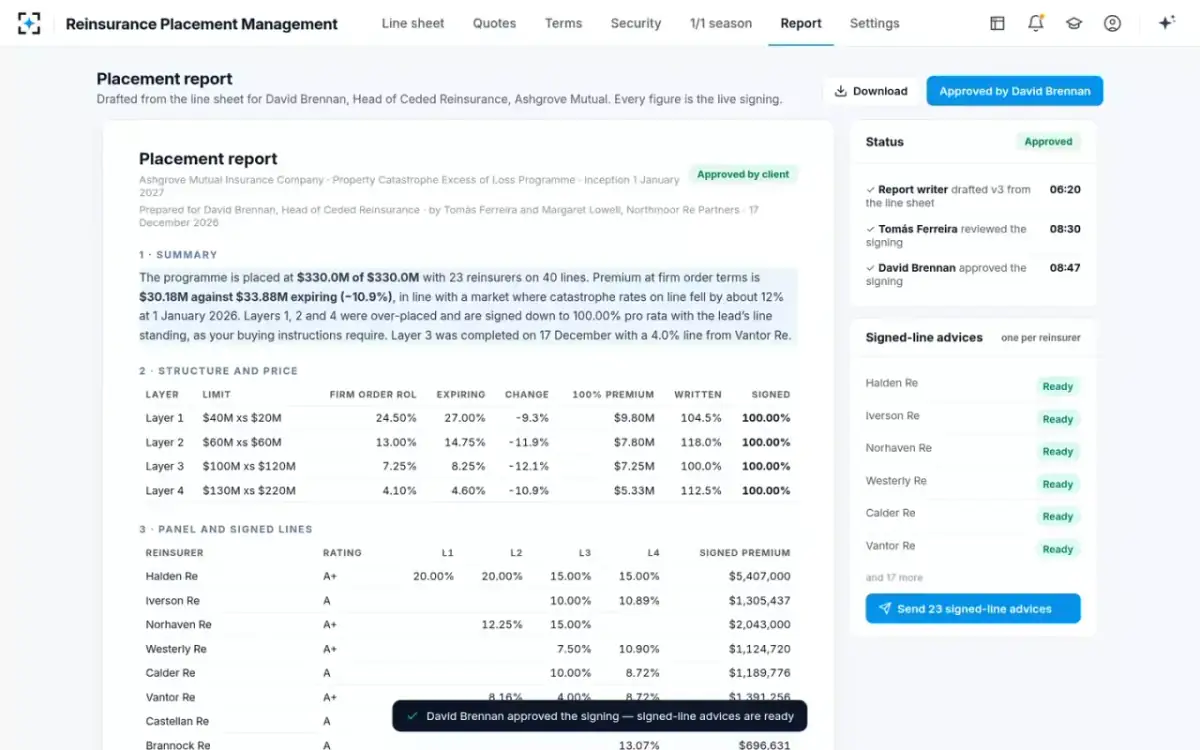Click Ready badge for Vantor Re advice
This screenshot has height=750, width=1200.
click(x=1057, y=549)
